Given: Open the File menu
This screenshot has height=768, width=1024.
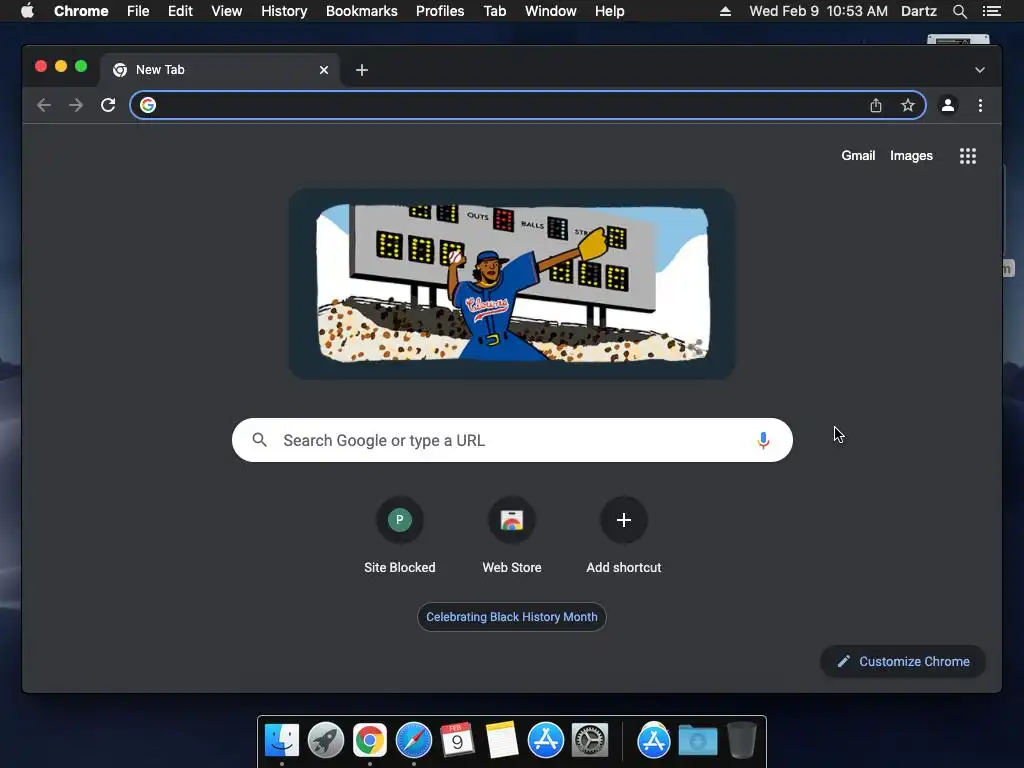Looking at the screenshot, I should point(138,11).
